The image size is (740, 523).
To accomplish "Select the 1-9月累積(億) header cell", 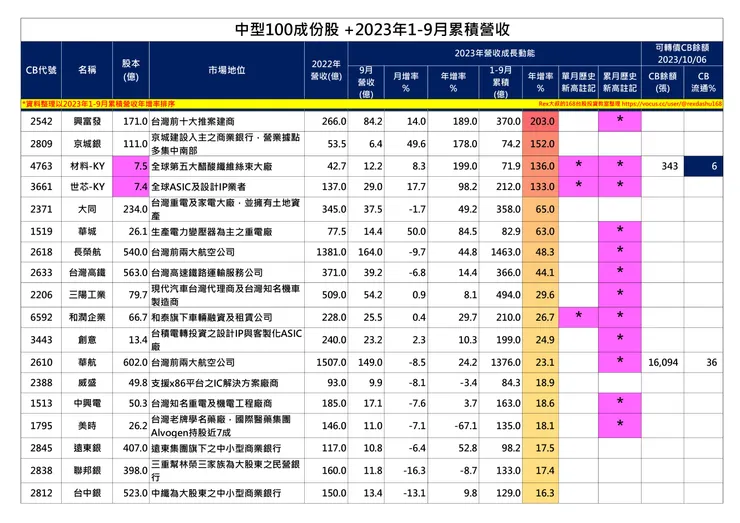I will click(500, 82).
